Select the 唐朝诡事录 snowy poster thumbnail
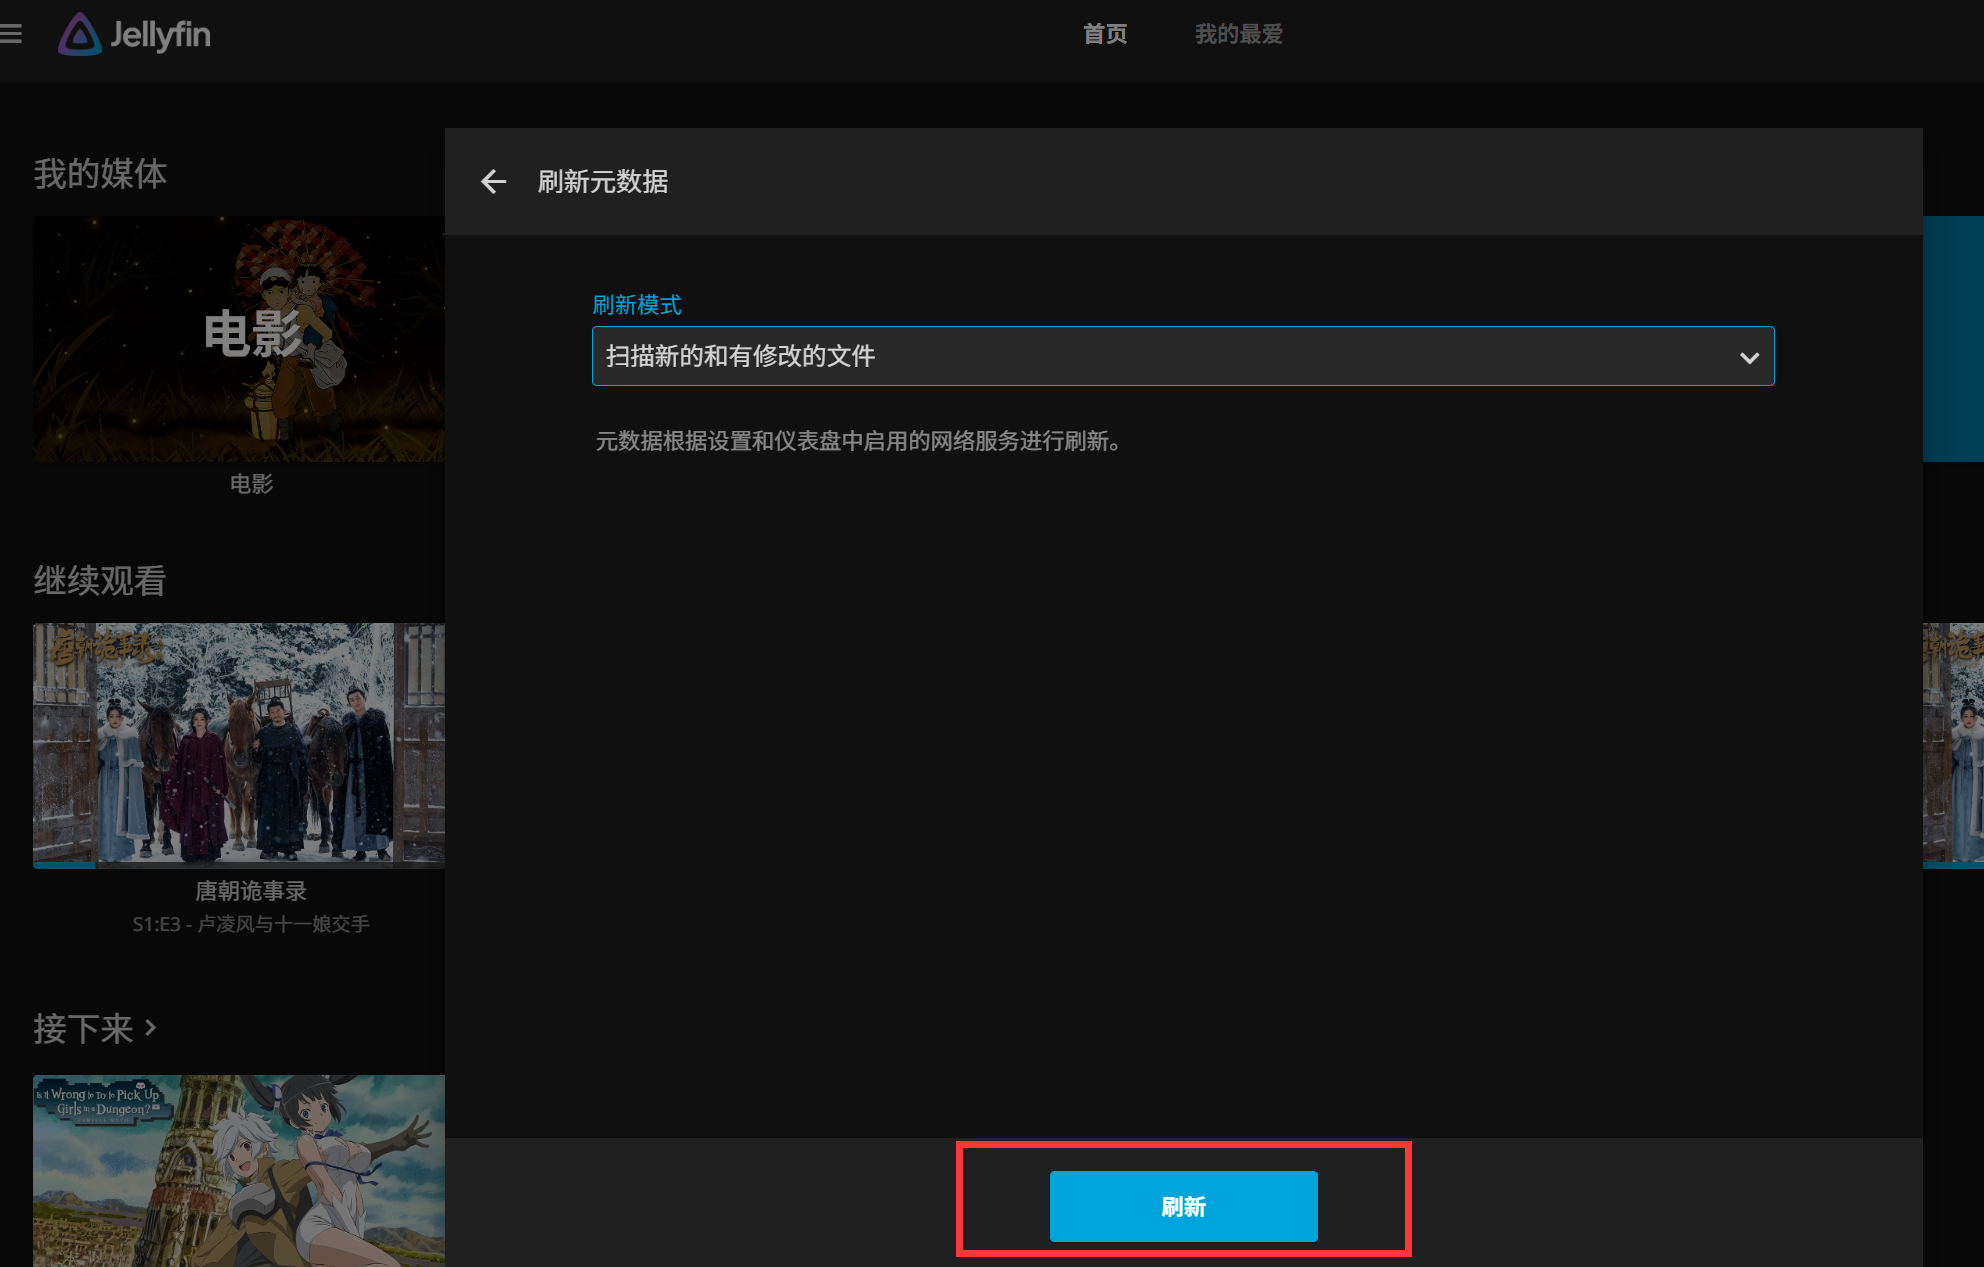 tap(239, 742)
